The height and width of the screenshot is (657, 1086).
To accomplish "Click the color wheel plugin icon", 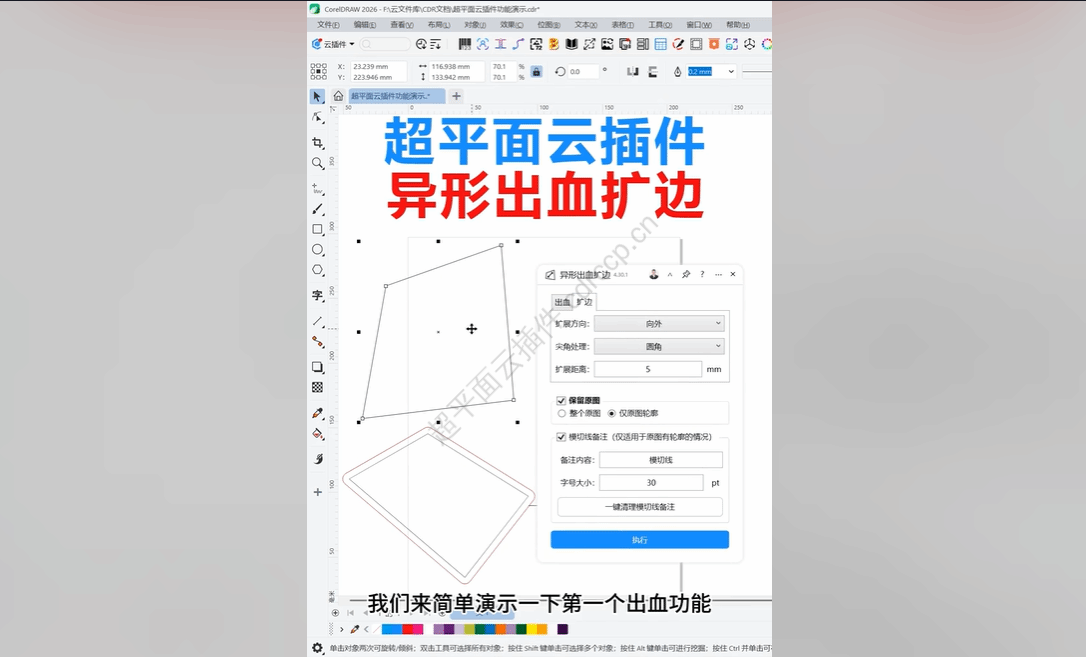I will click(767, 44).
